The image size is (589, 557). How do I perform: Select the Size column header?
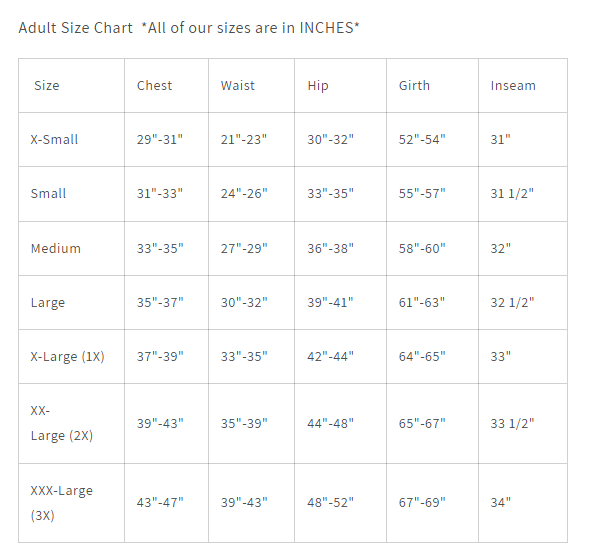point(47,86)
